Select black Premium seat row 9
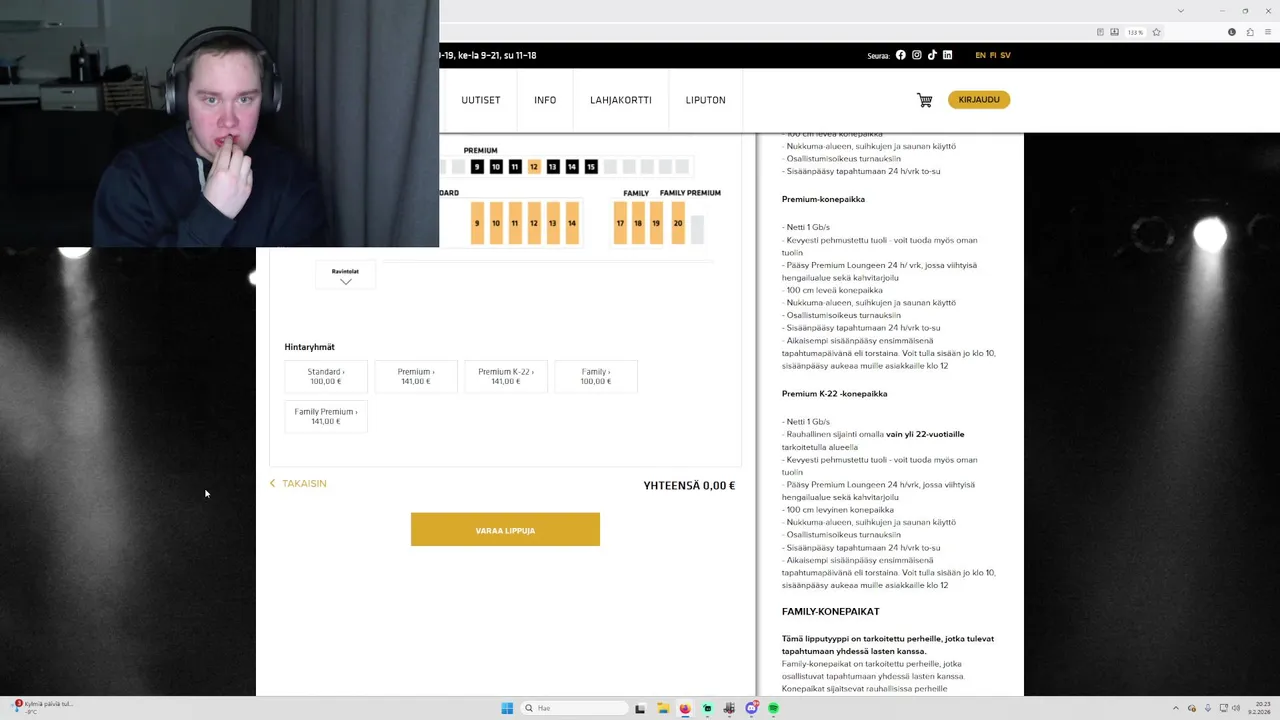The image size is (1280, 720). tap(477, 167)
